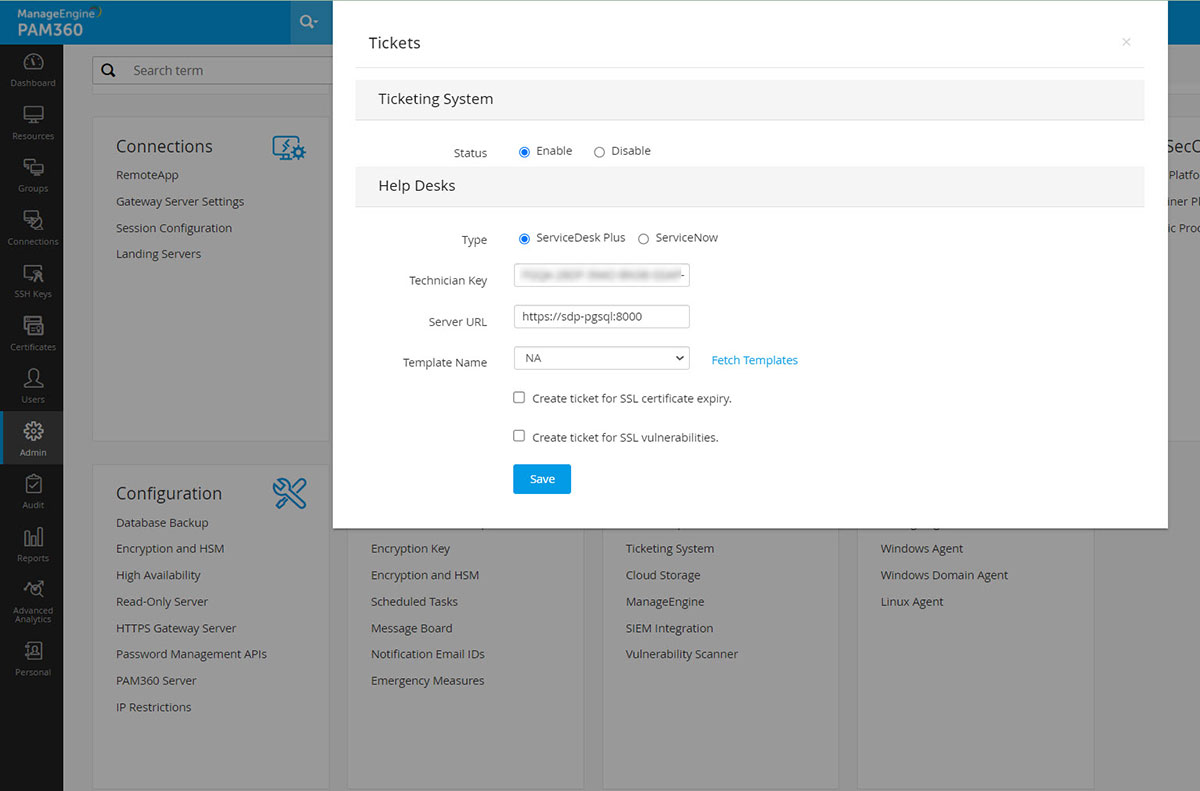Open Vulnerability Scanner link
The image size is (1200, 791).
coord(682,654)
